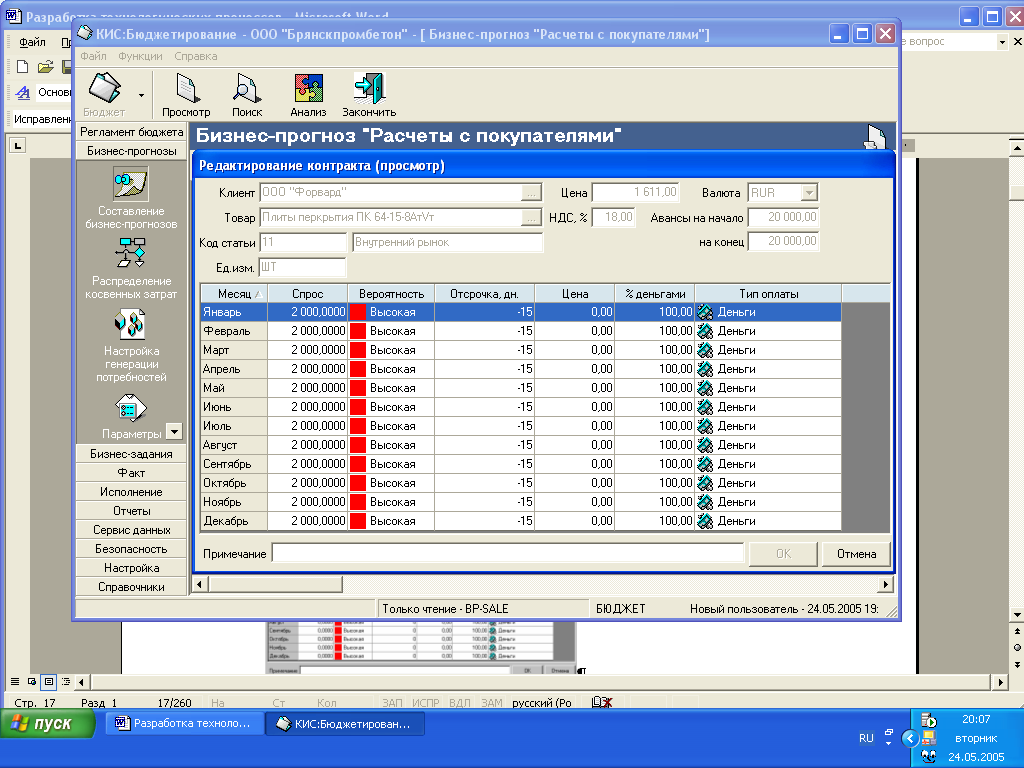
Task: Open the Справка menu
Action: coord(189,57)
